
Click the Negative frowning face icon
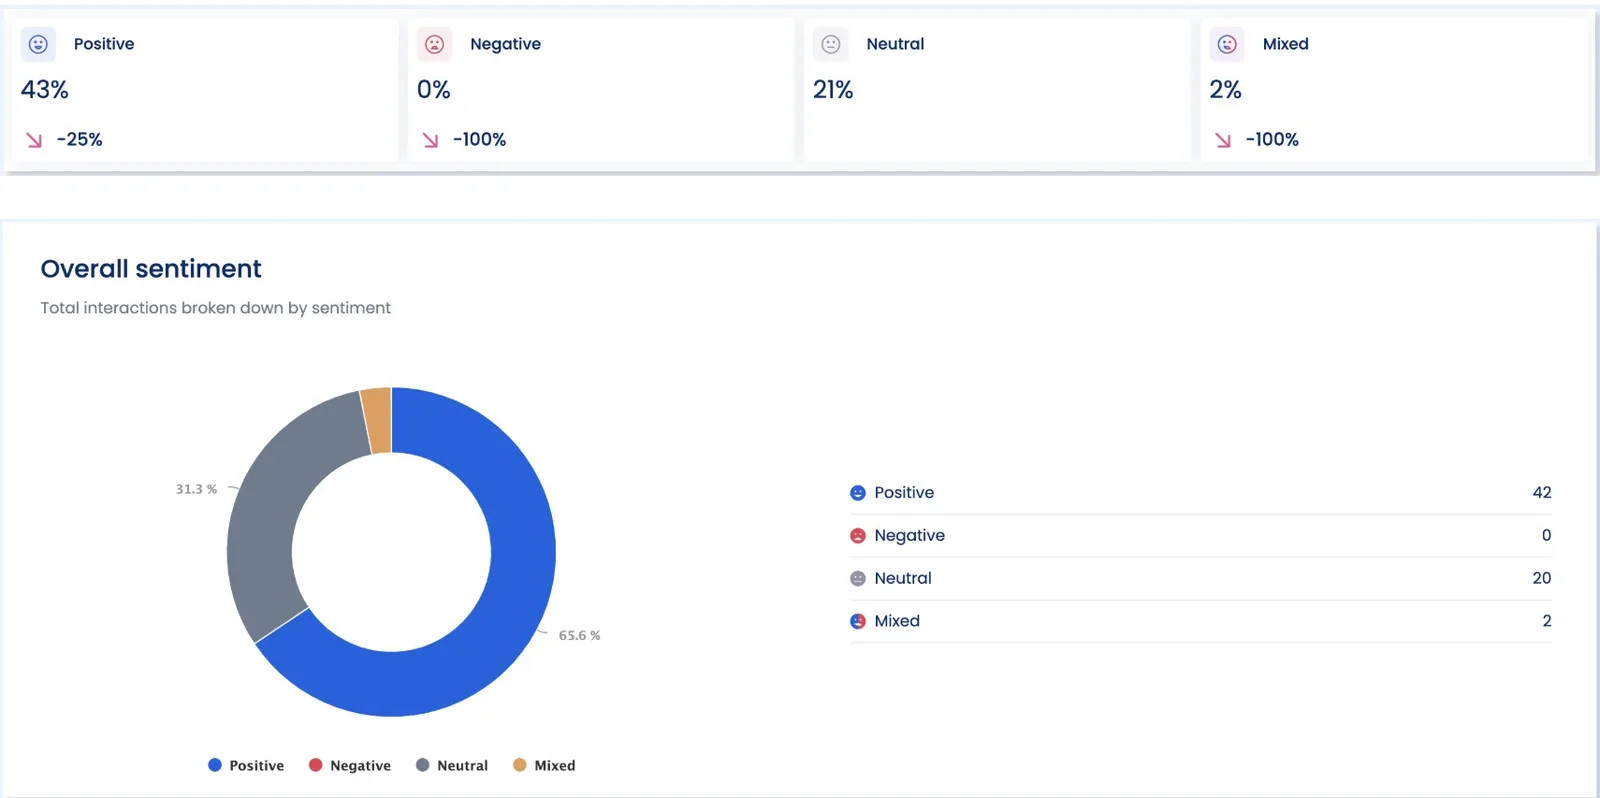pyautogui.click(x=434, y=44)
